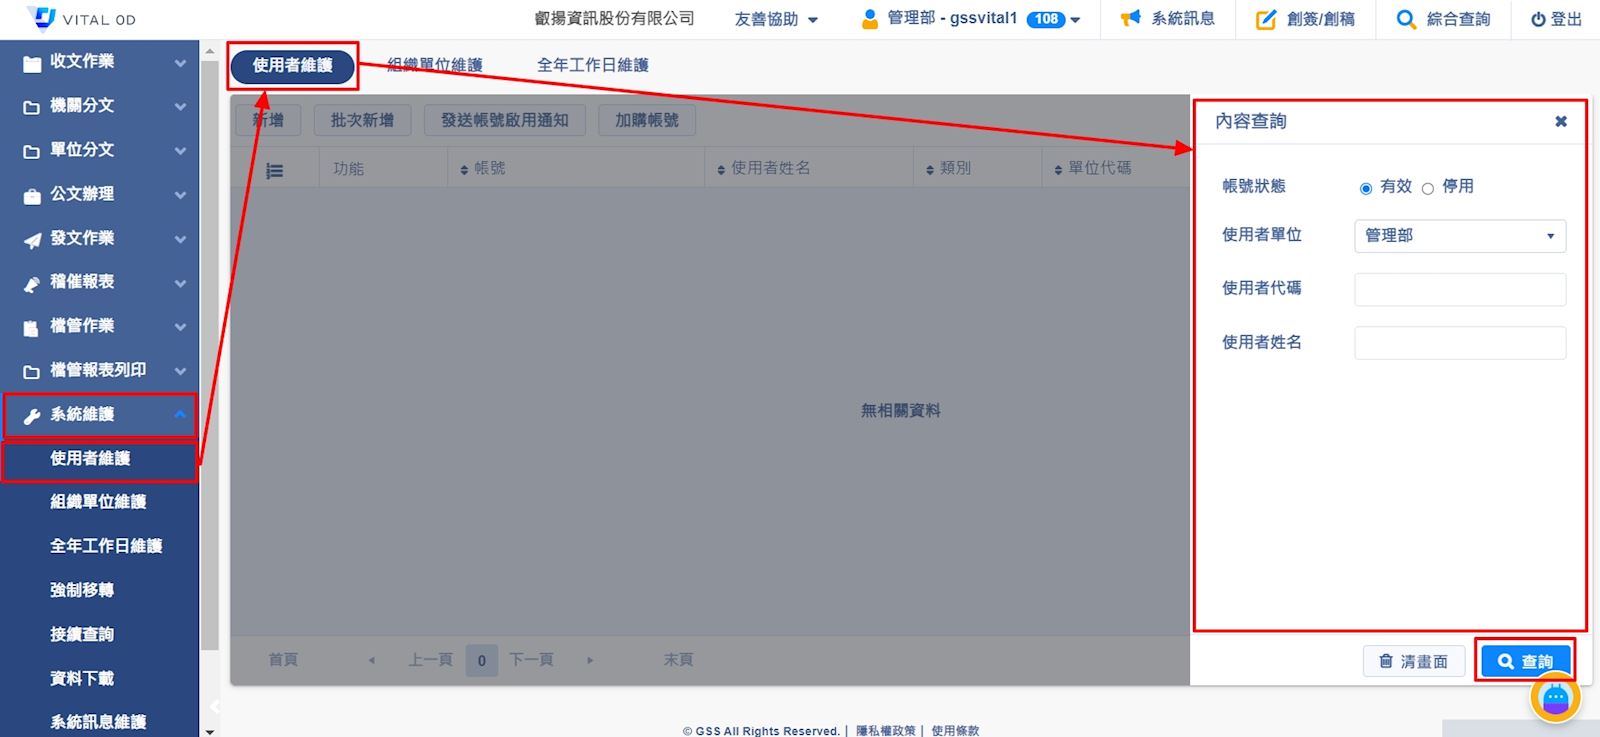Screen dimensions: 1600x737
Task: Switch to the 全年工作日維護 tab
Action: (x=592, y=65)
